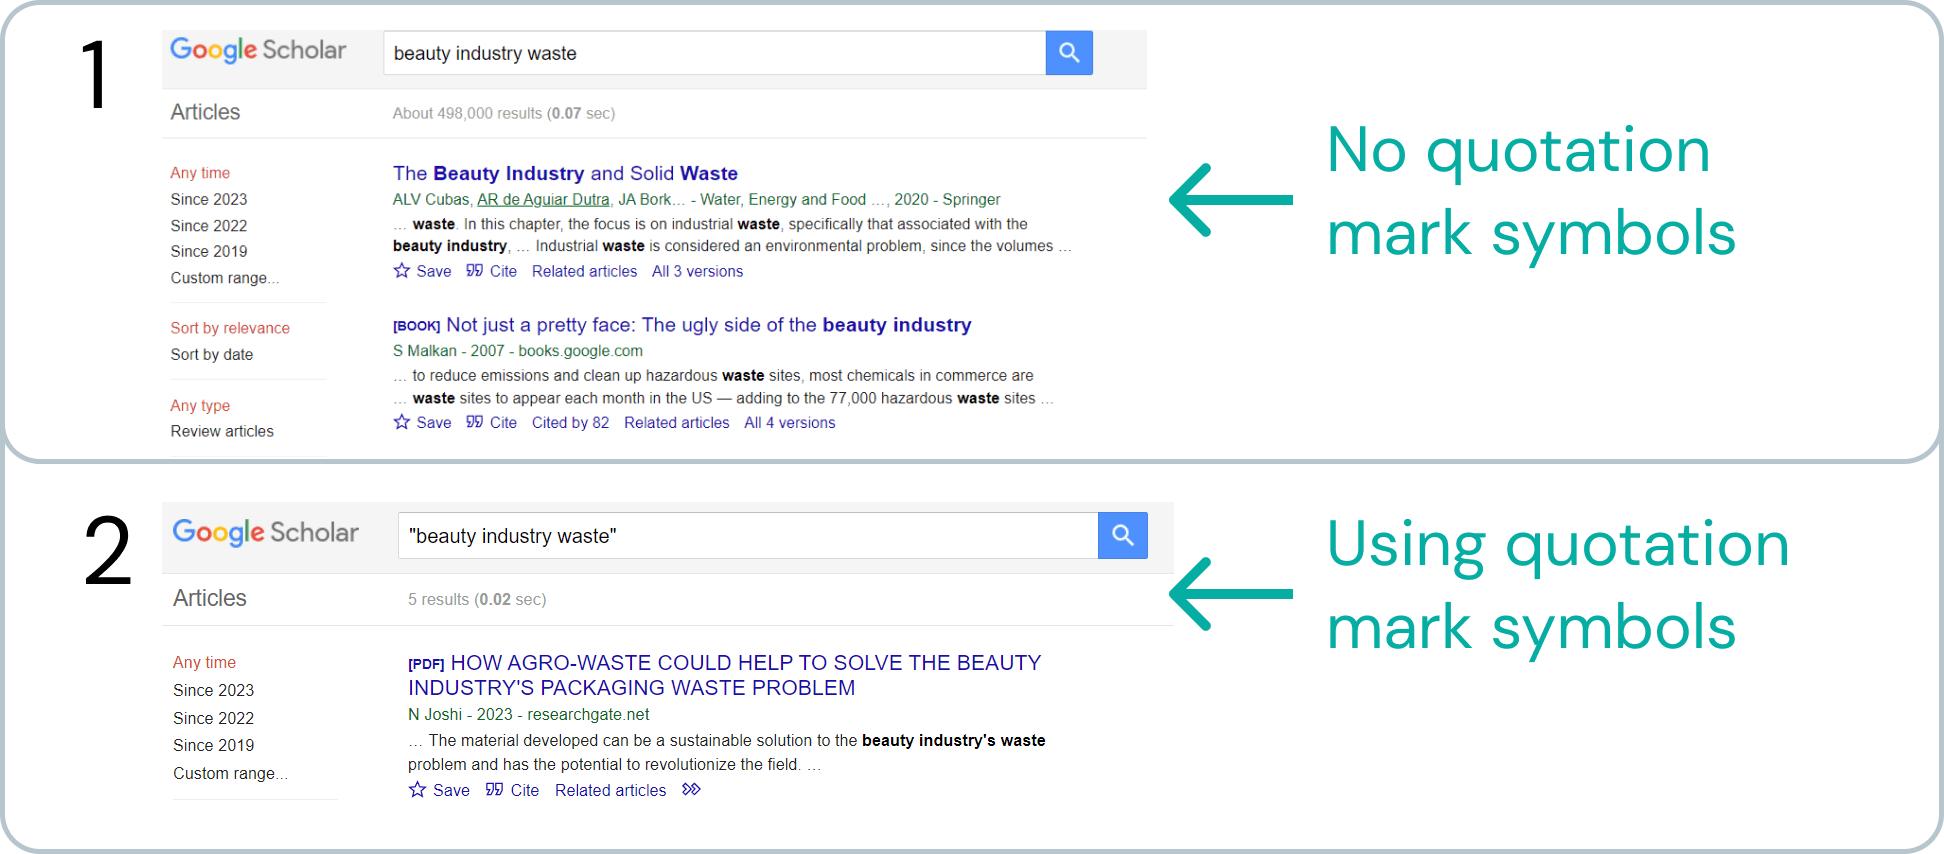Click the Cite quote icon under Beauty Industry and Solid Waste

point(475,271)
